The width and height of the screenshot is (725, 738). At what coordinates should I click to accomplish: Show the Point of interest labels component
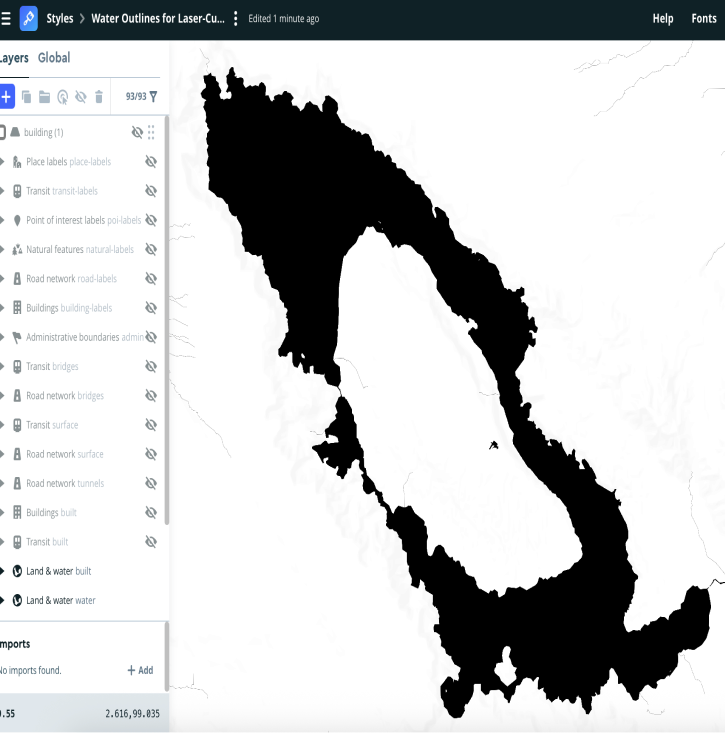151,220
